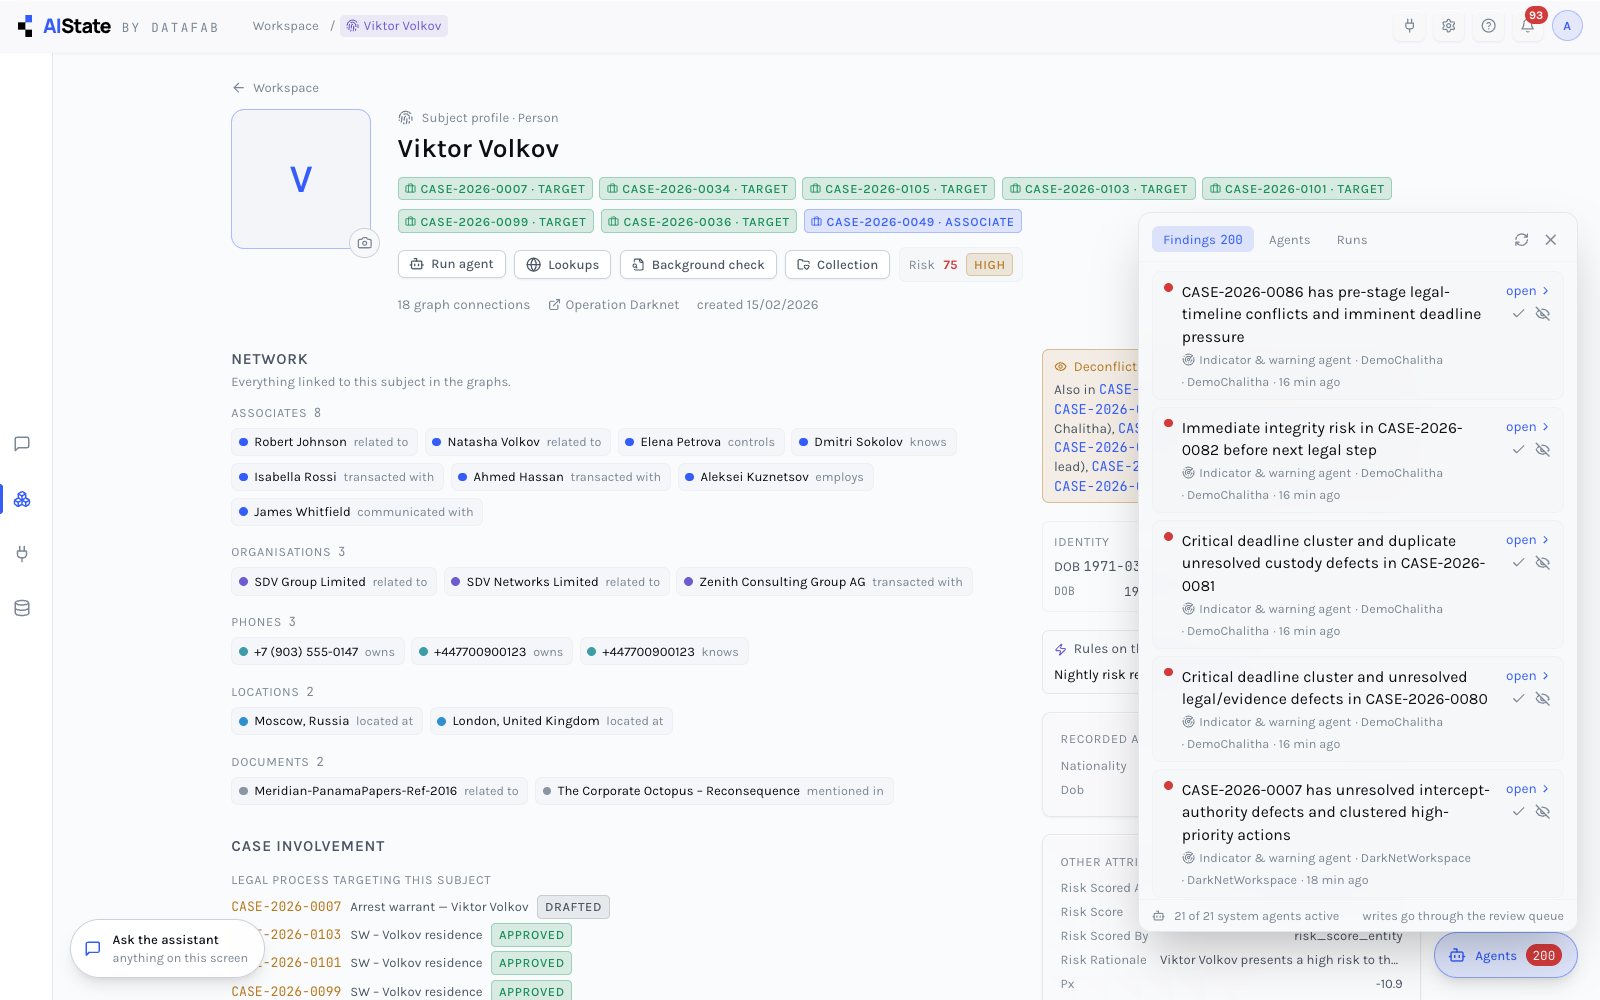Expand open status on CASE-2026-0086 finding
The width and height of the screenshot is (1600, 1000).
click(1527, 291)
